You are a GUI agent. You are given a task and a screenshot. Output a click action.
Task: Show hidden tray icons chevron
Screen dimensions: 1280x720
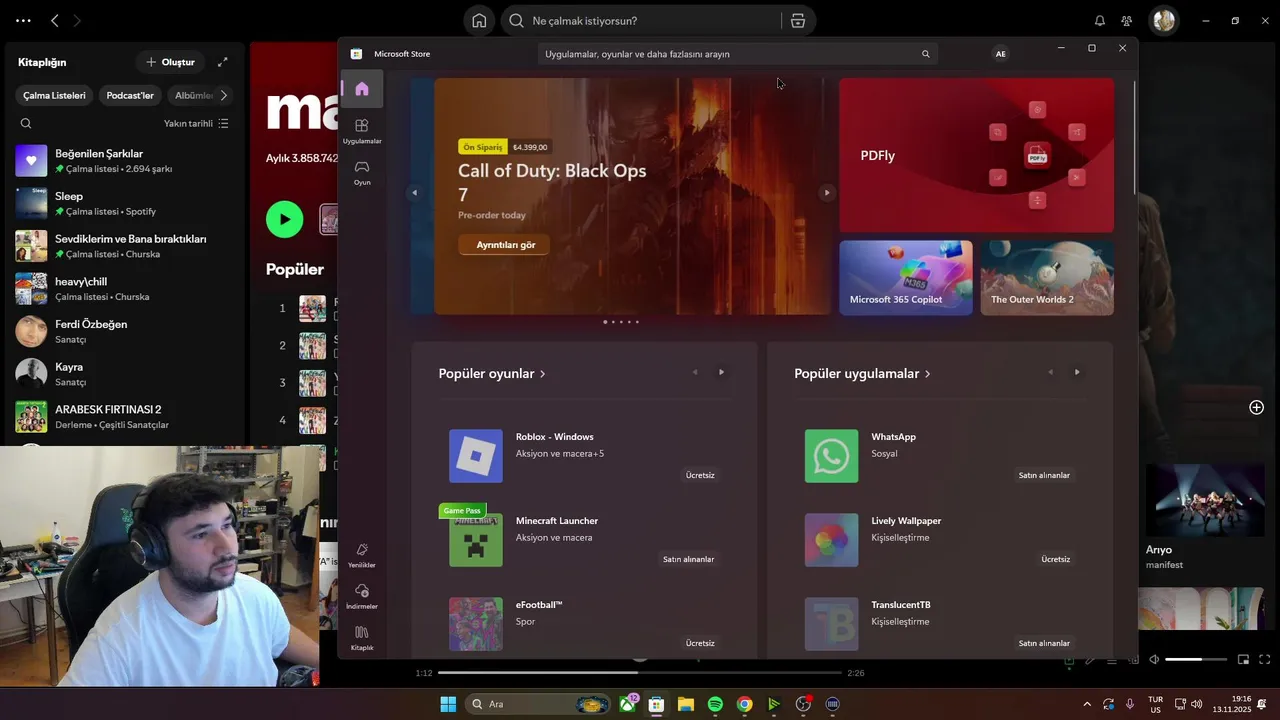pyautogui.click(x=1087, y=704)
